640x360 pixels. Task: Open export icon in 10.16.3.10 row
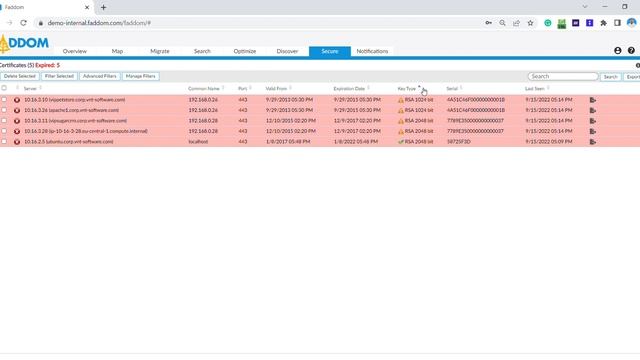click(593, 100)
